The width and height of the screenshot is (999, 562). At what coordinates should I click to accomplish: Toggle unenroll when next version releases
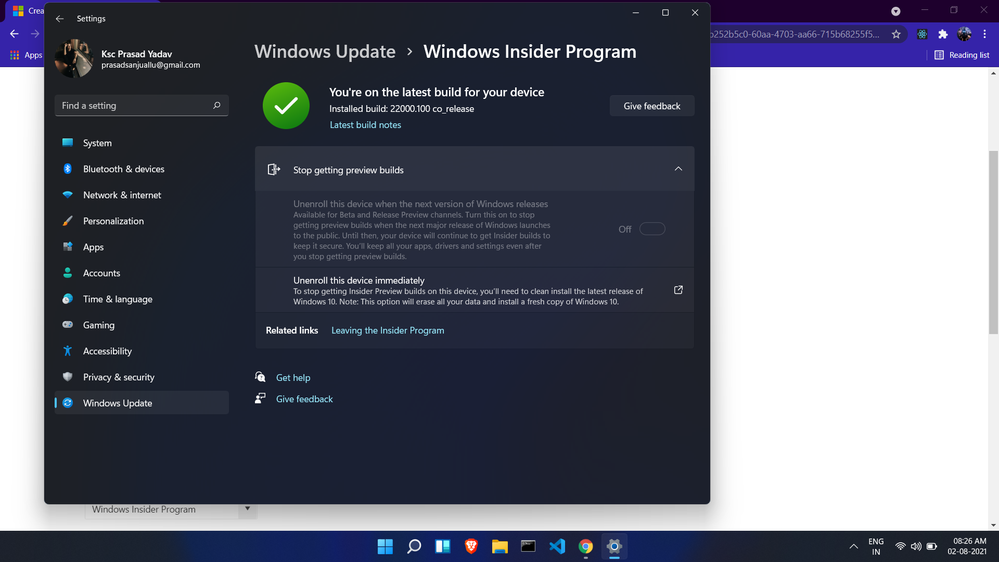click(652, 229)
